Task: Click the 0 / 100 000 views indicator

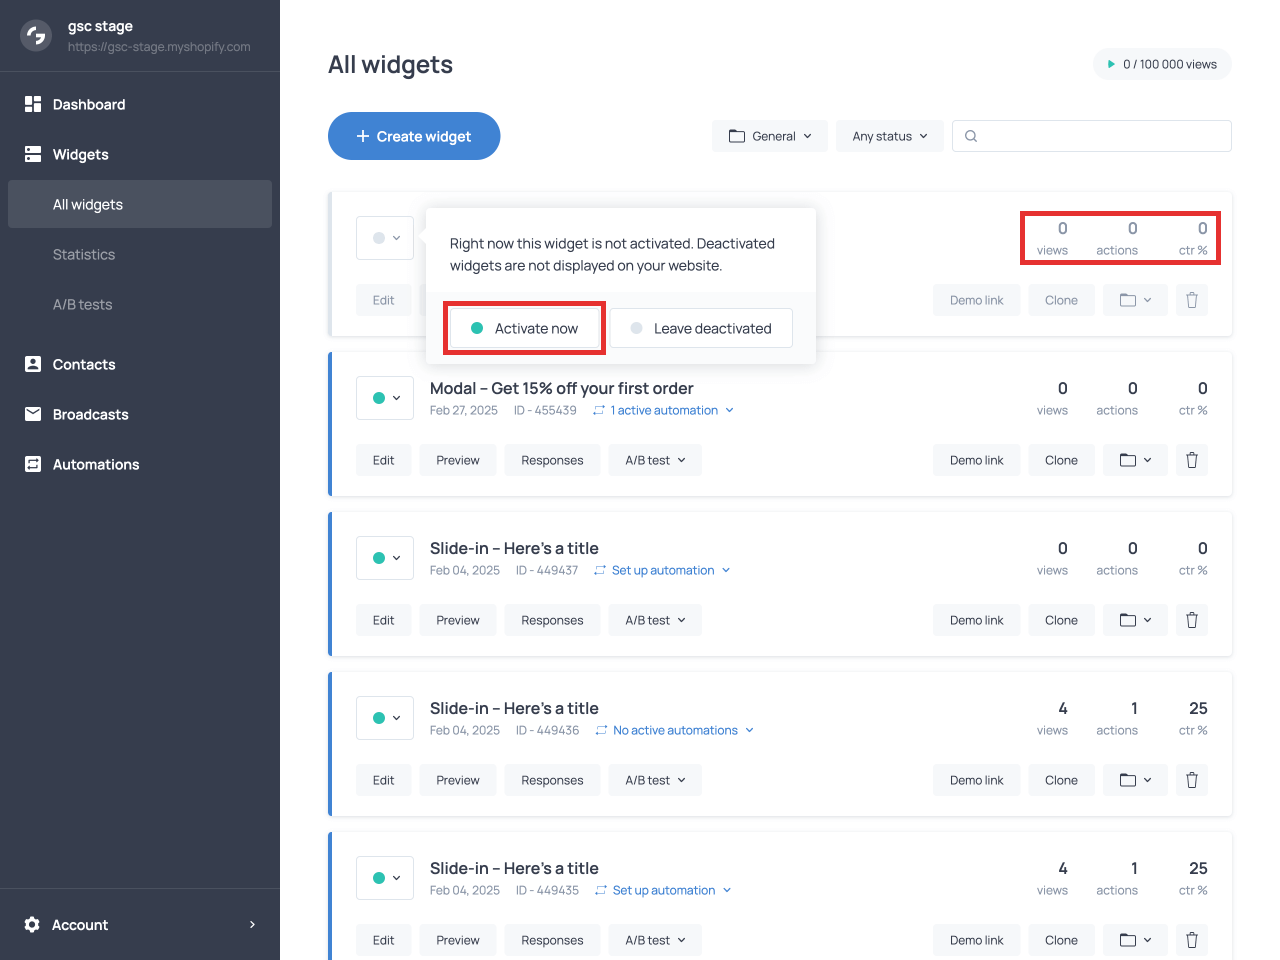Action: (1162, 64)
